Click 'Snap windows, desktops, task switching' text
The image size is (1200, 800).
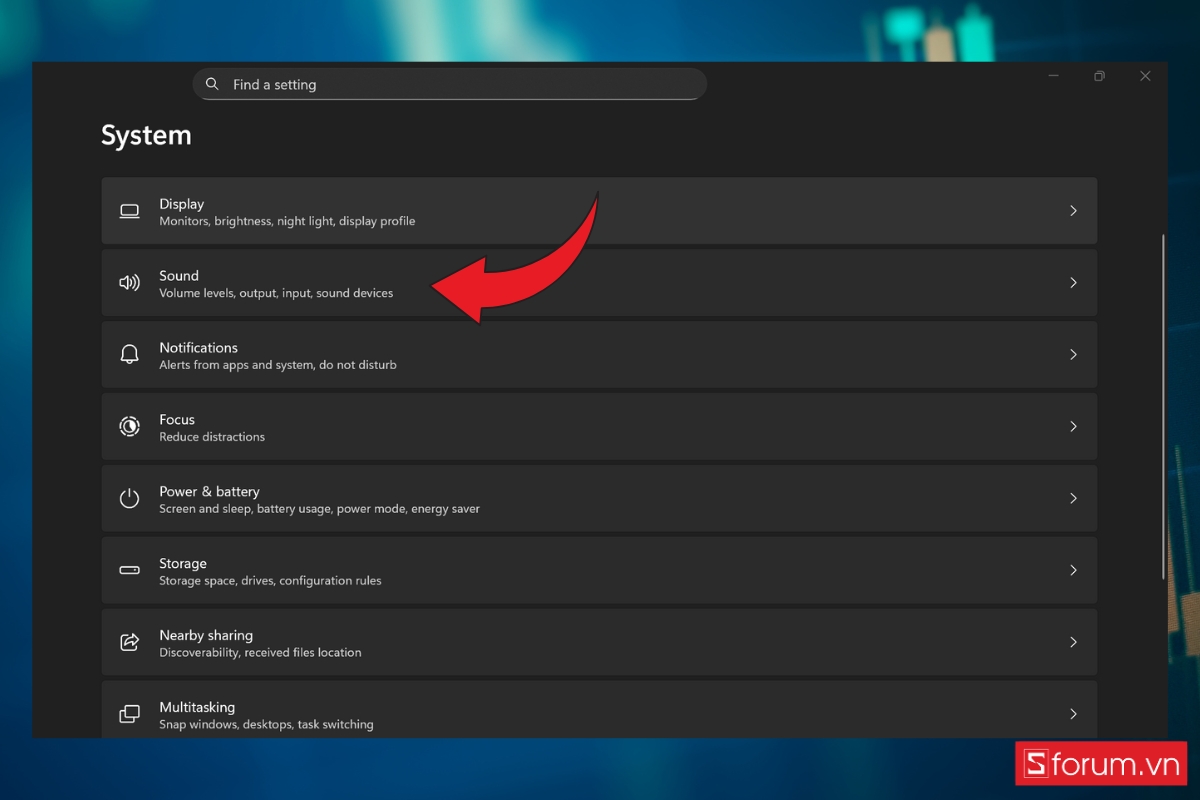pyautogui.click(x=266, y=725)
